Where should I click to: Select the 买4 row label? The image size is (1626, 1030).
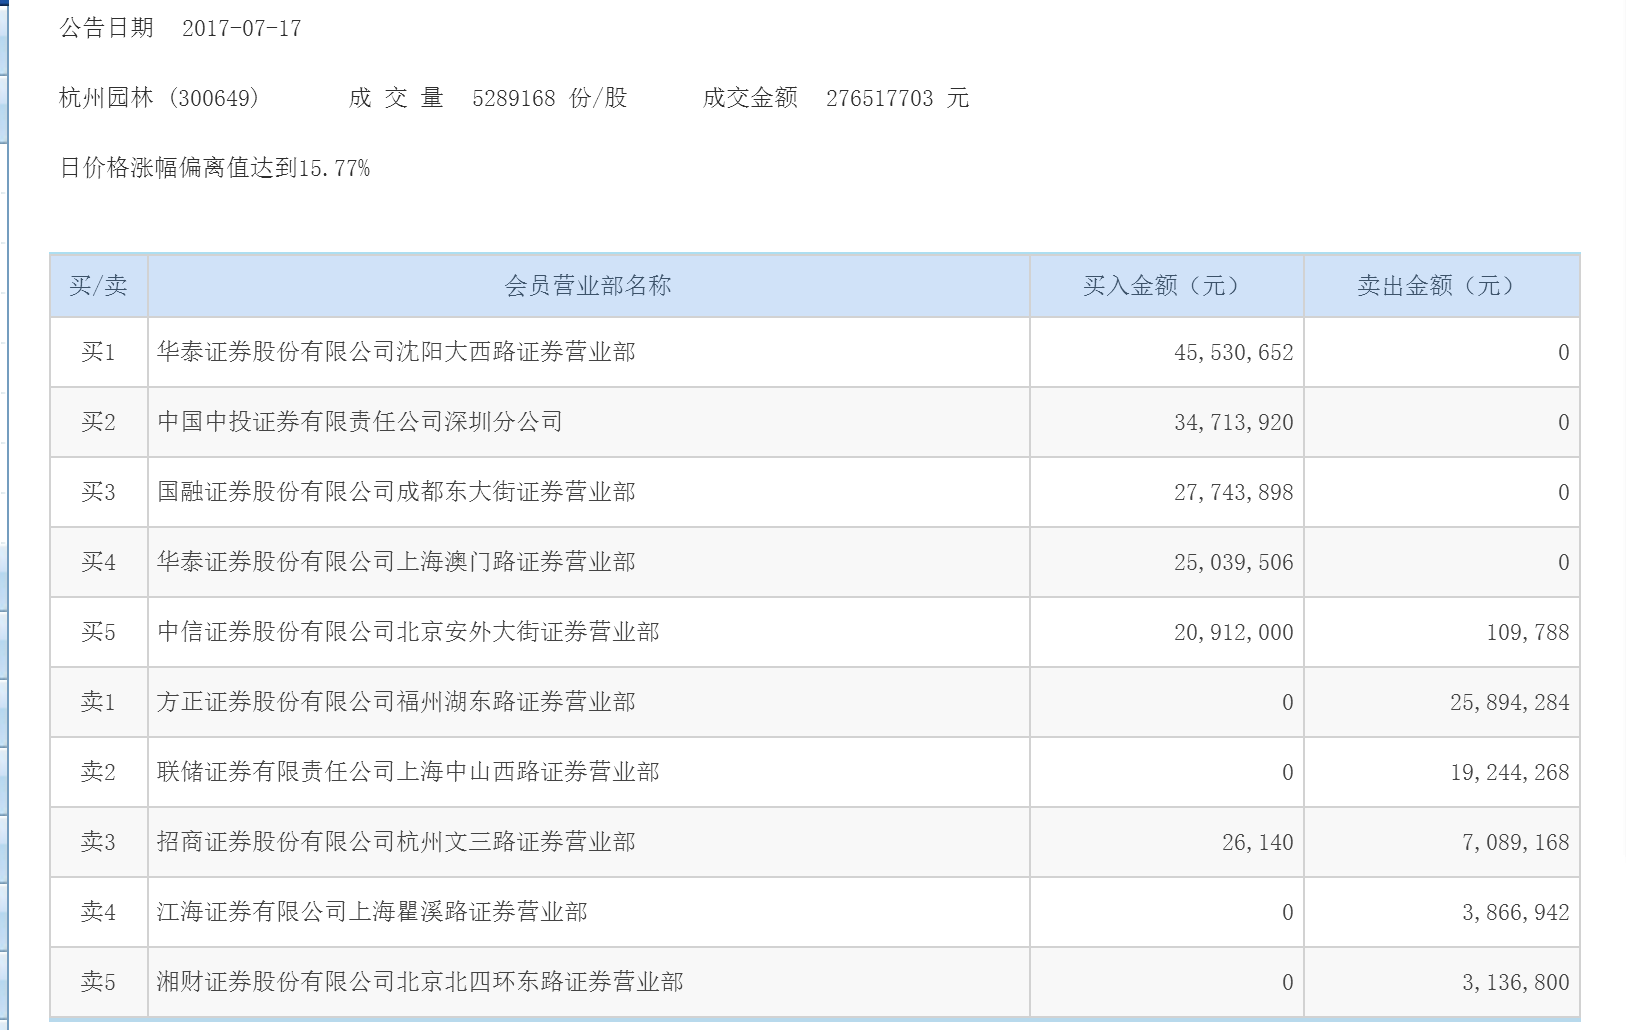(x=99, y=562)
